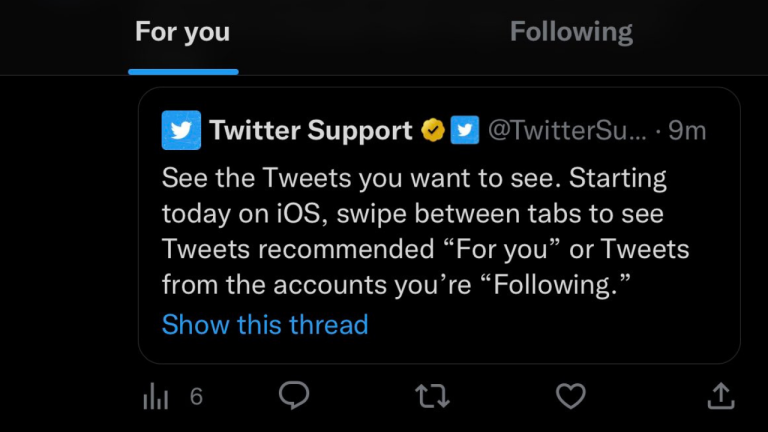Click the words "Starting today on iOS"
This screenshot has width=768, height=432.
tap(414, 196)
